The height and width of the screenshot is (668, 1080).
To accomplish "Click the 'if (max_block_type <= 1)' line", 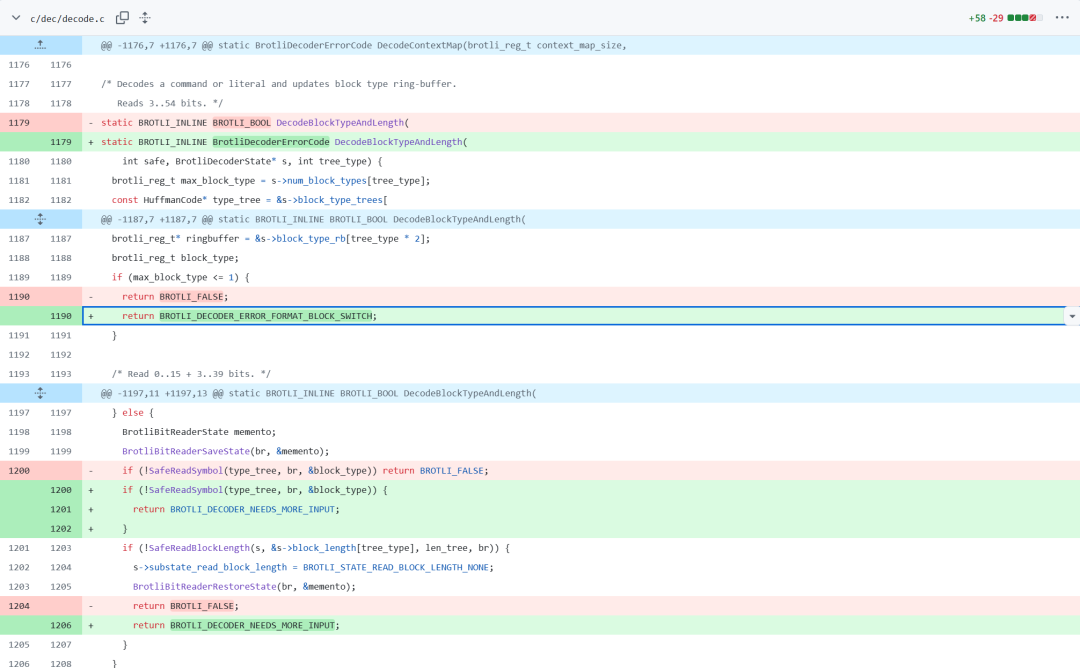I will click(180, 278).
